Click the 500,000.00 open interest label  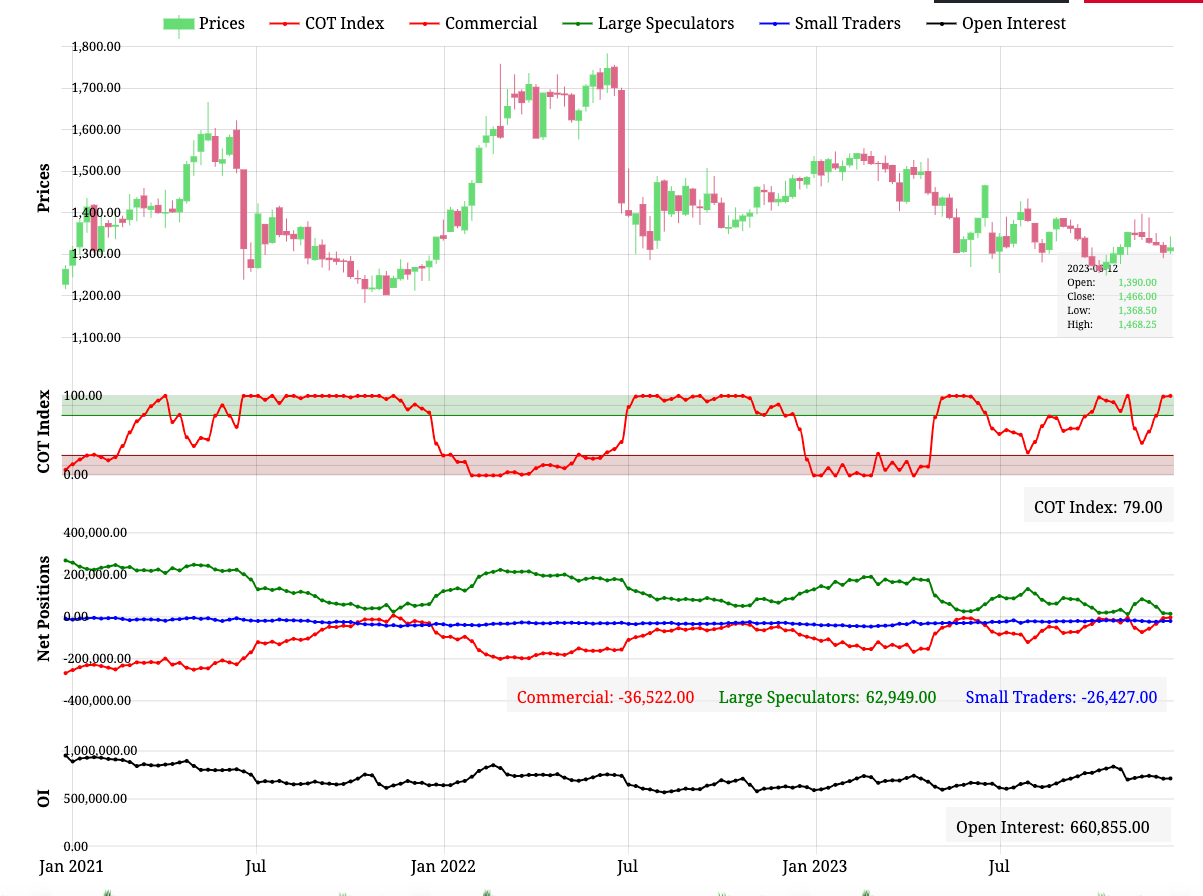click(x=95, y=798)
